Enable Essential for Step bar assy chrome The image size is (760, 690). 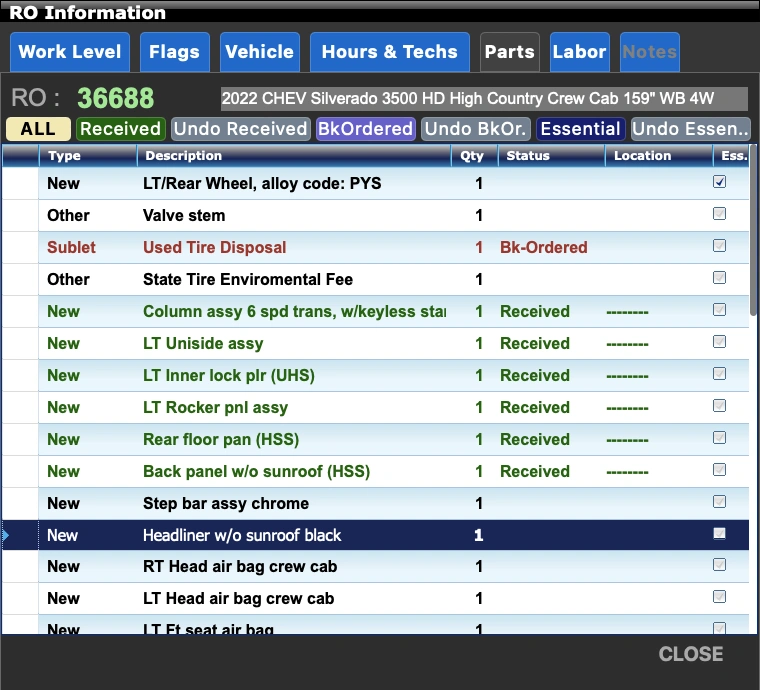click(x=719, y=503)
